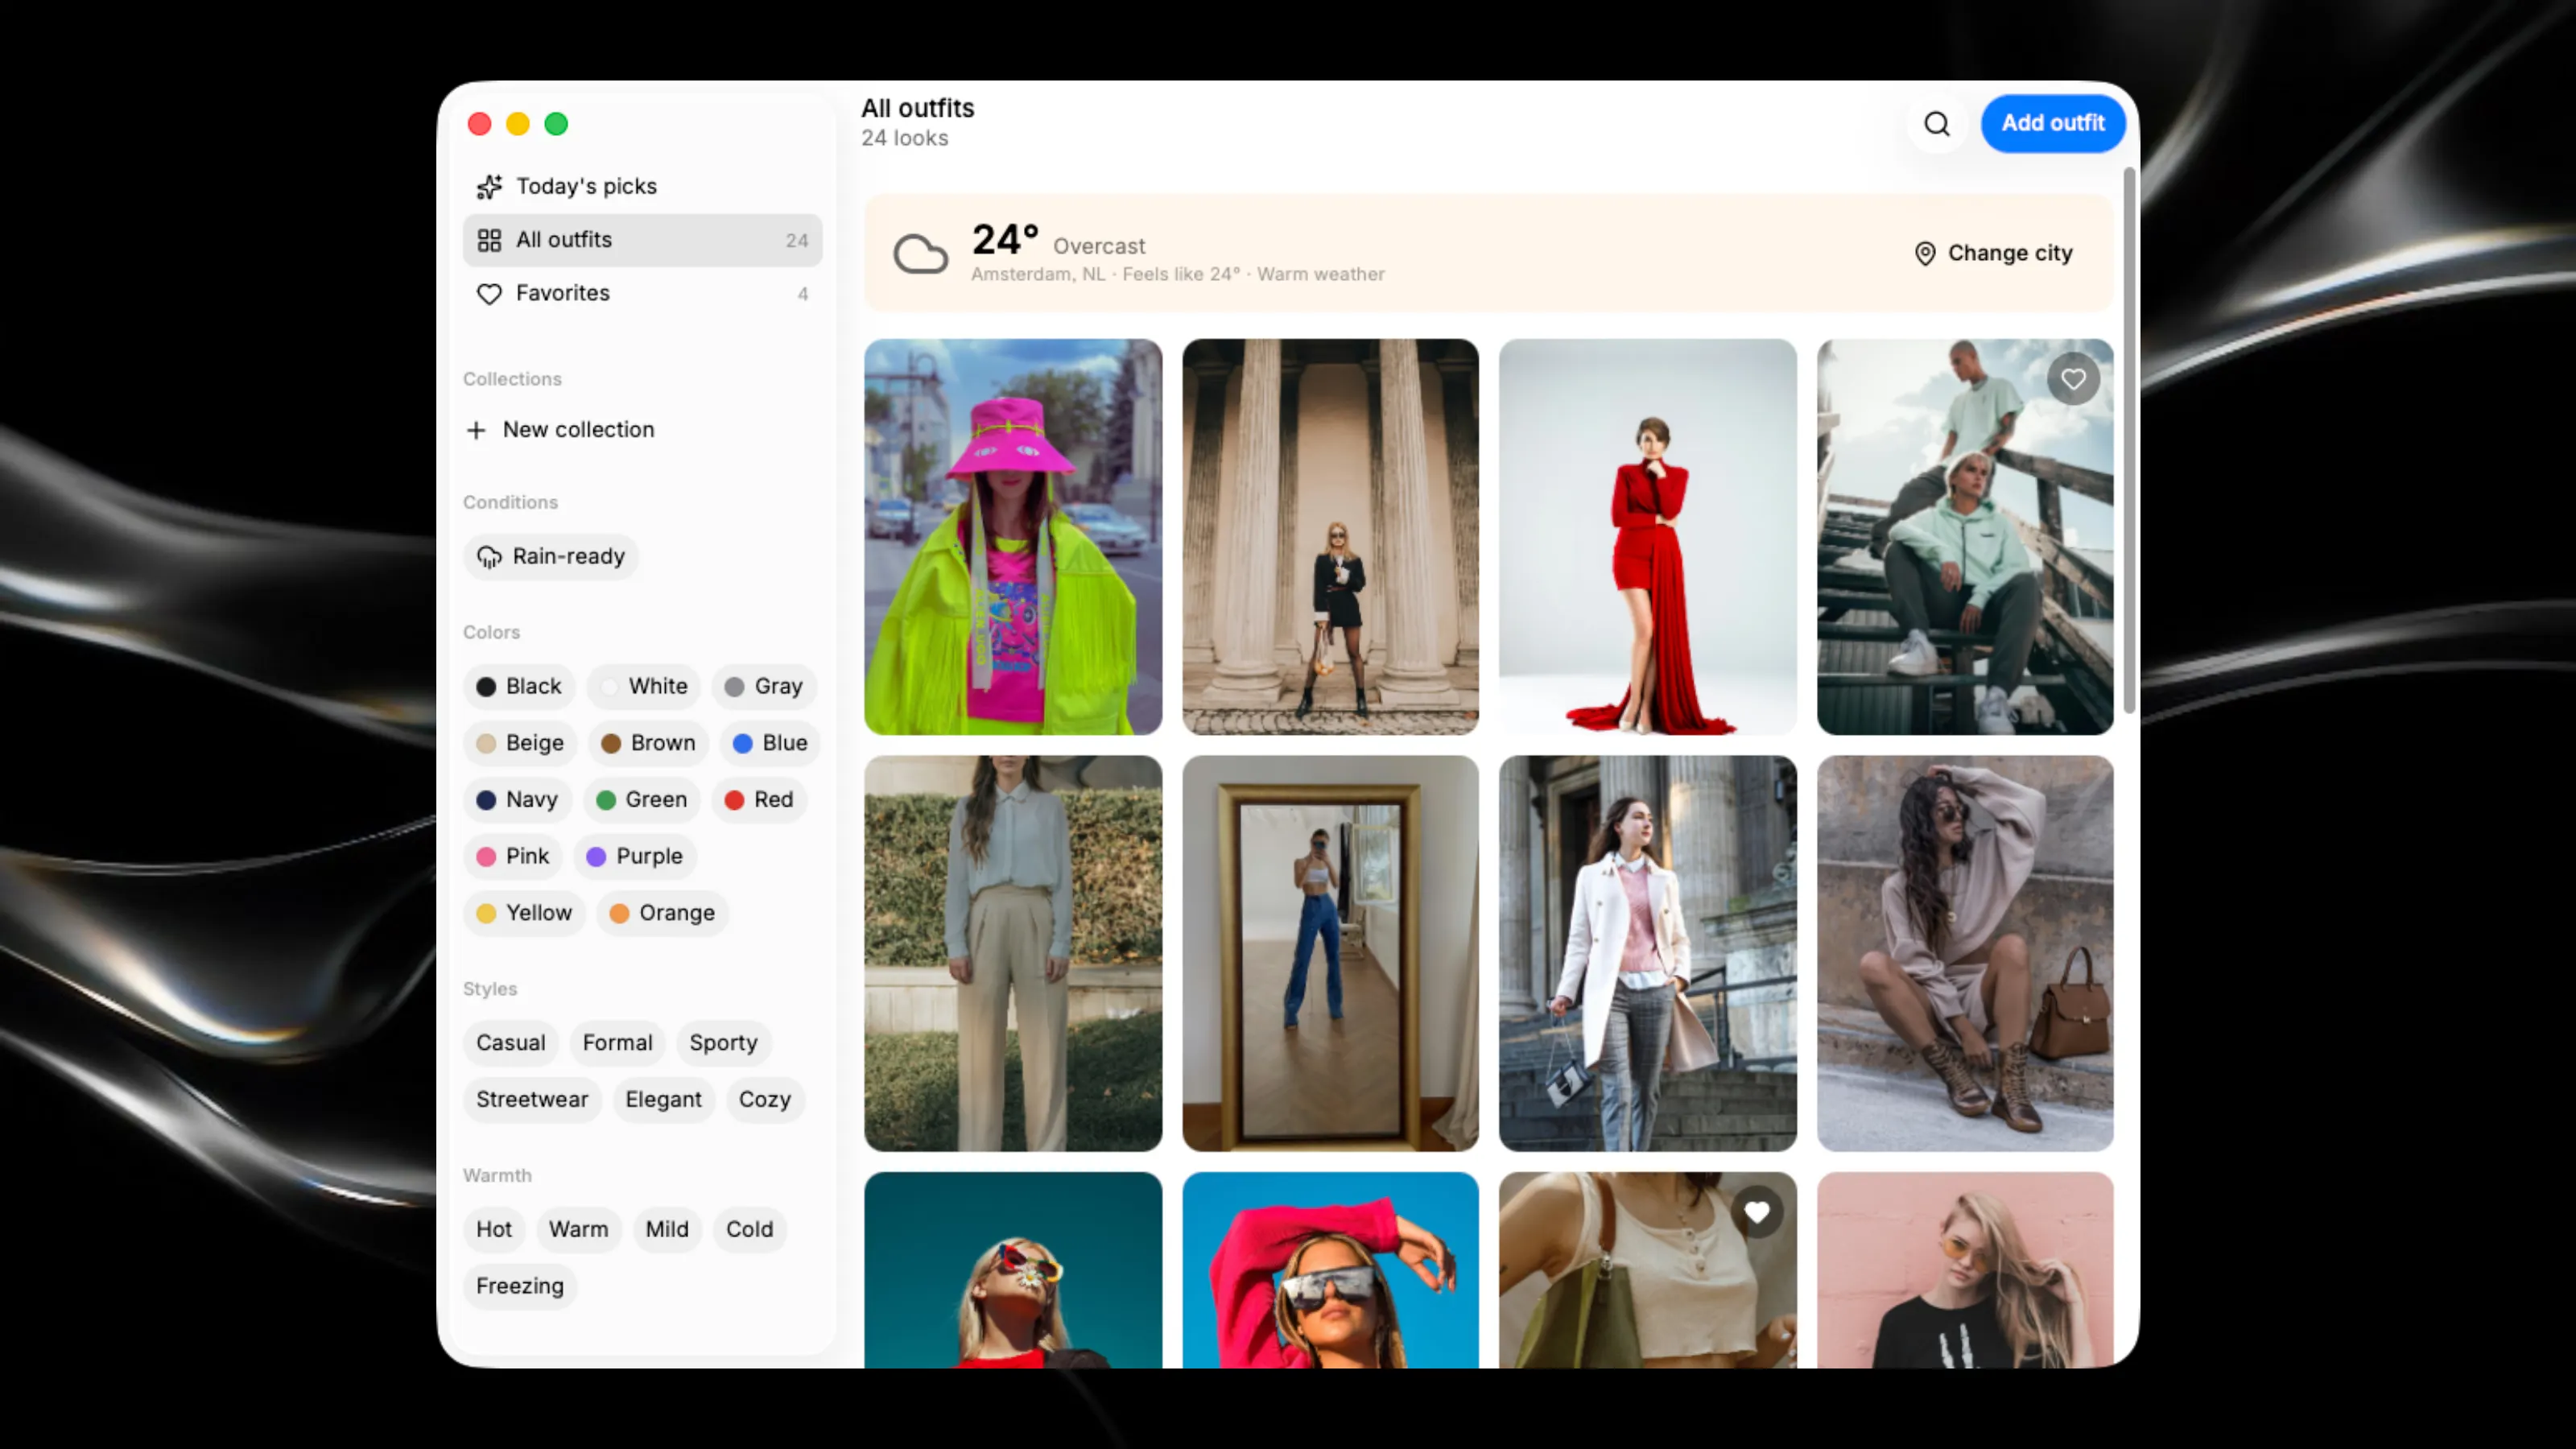Click the Add outfit button

(x=2053, y=123)
